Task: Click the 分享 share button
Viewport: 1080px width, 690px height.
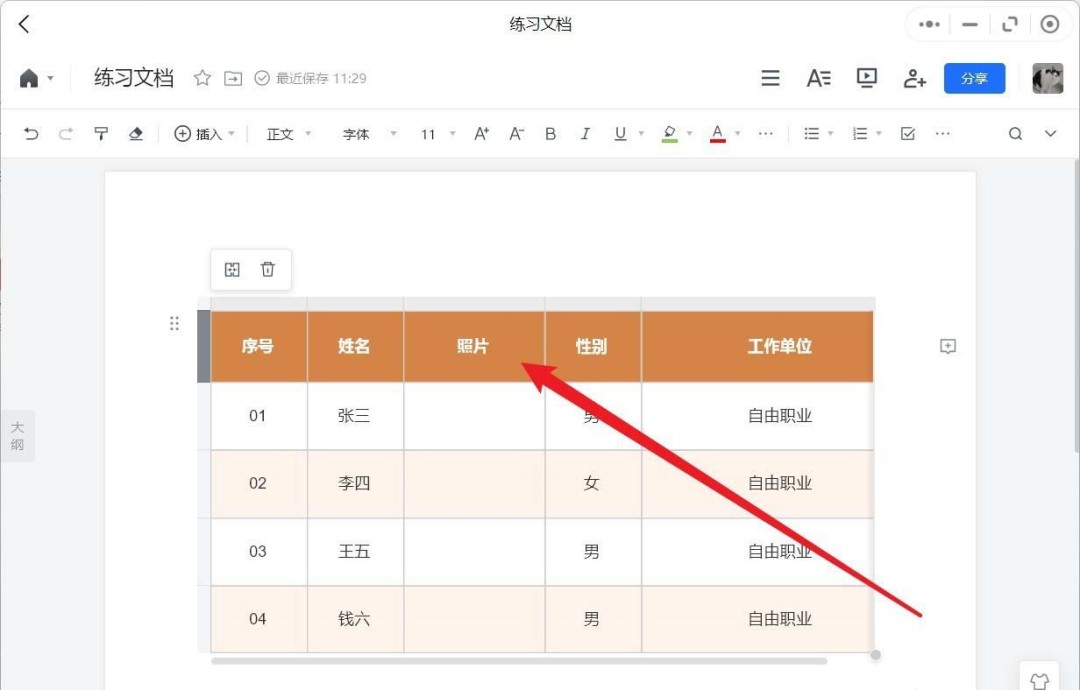Action: click(x=974, y=77)
